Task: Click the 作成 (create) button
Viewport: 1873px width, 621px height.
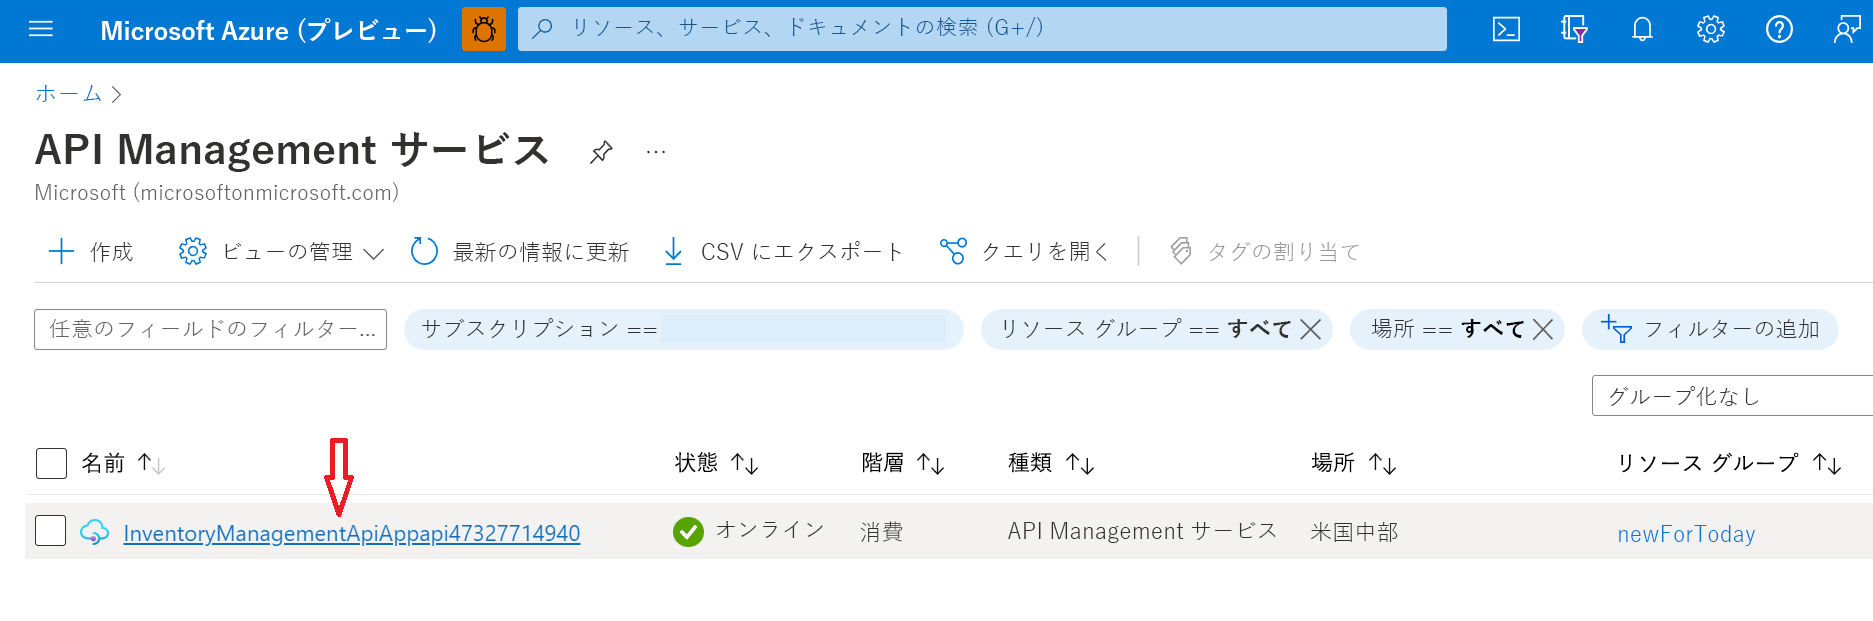Action: click(91, 251)
